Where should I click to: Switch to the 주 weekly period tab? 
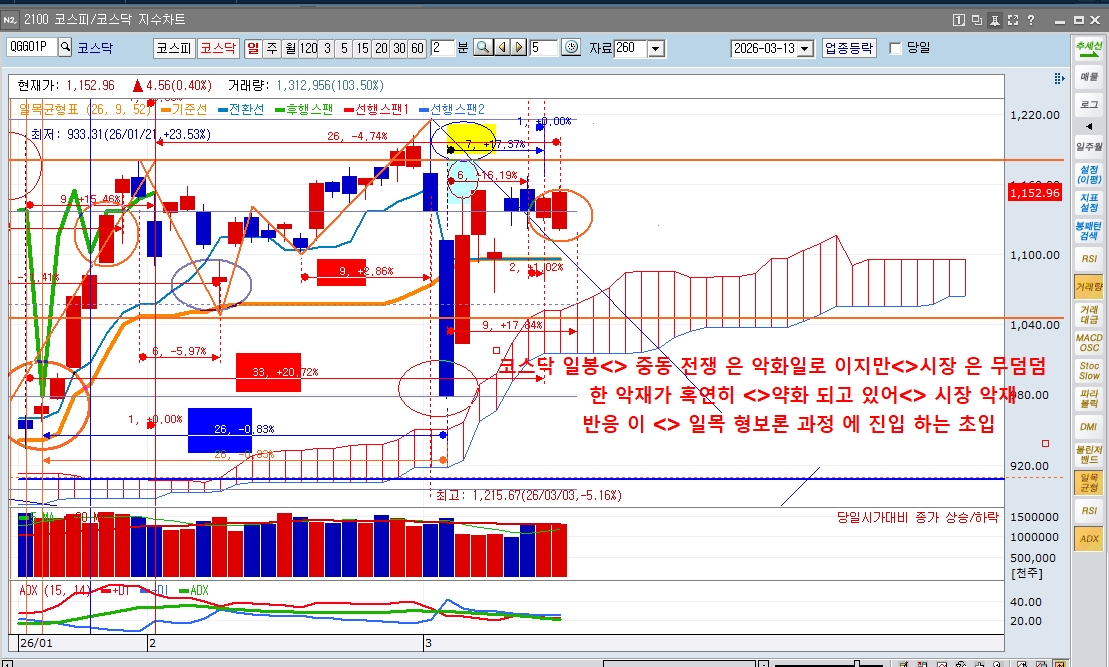272,47
